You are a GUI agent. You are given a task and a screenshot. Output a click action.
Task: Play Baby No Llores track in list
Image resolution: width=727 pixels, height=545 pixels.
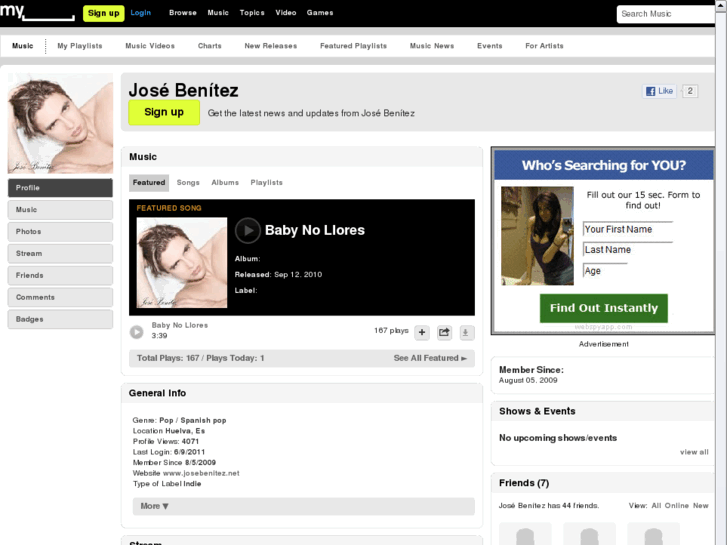coord(136,332)
